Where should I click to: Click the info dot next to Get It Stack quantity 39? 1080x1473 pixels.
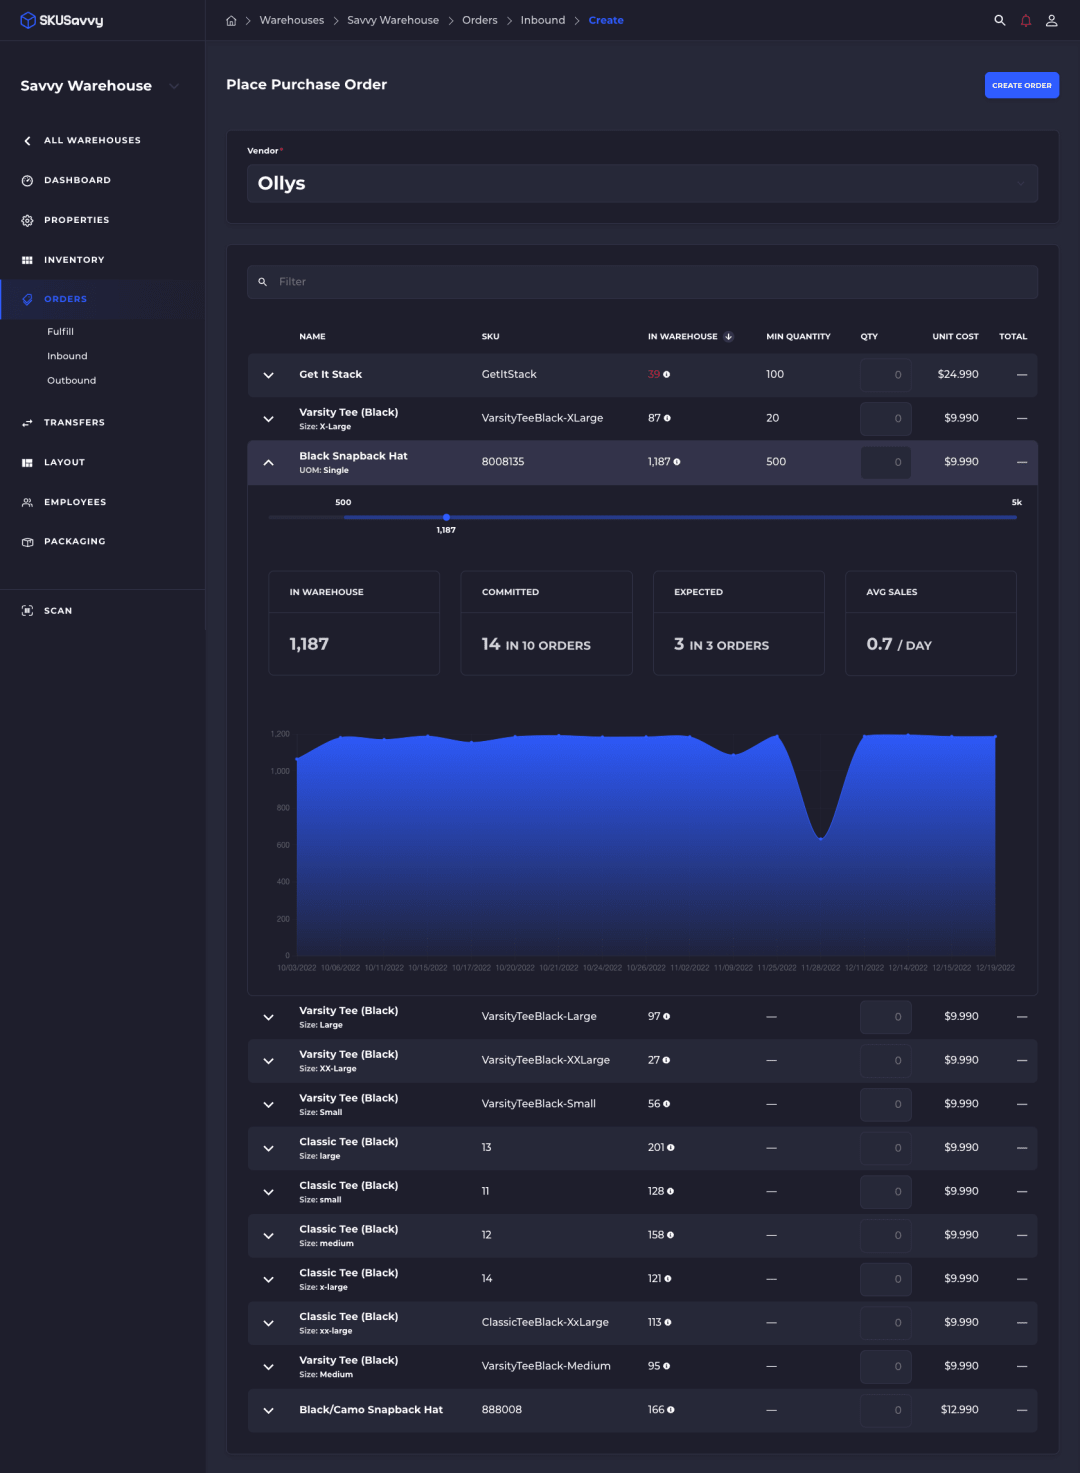[x=667, y=374]
